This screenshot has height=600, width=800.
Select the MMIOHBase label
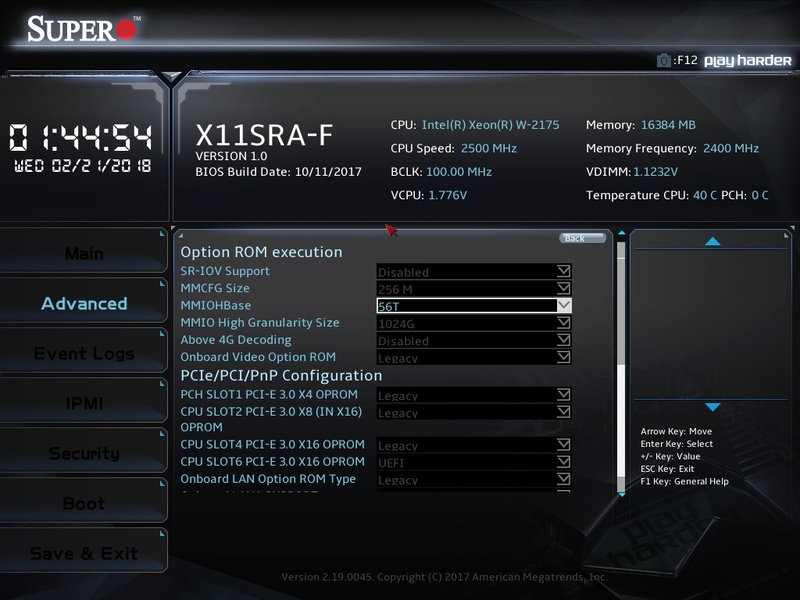215,306
